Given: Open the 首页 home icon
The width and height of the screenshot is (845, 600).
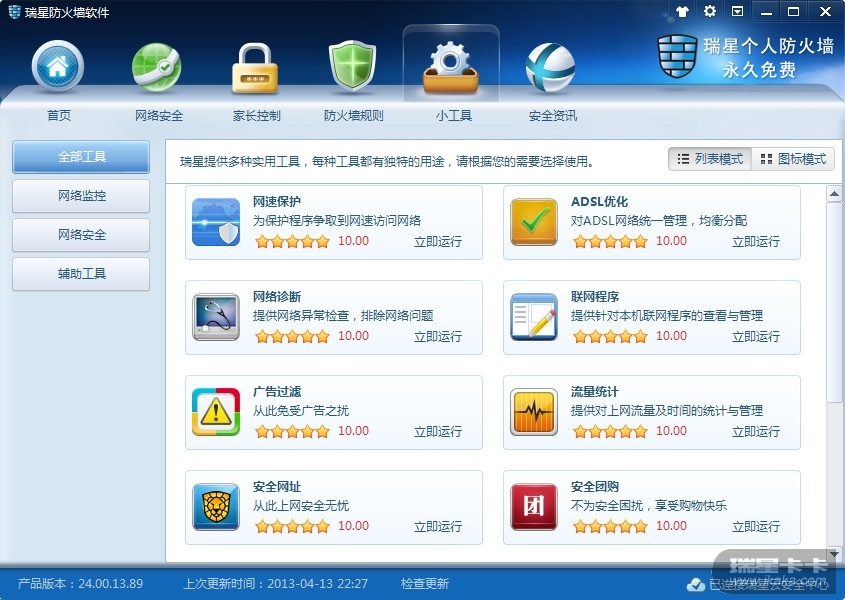Looking at the screenshot, I should (58, 66).
